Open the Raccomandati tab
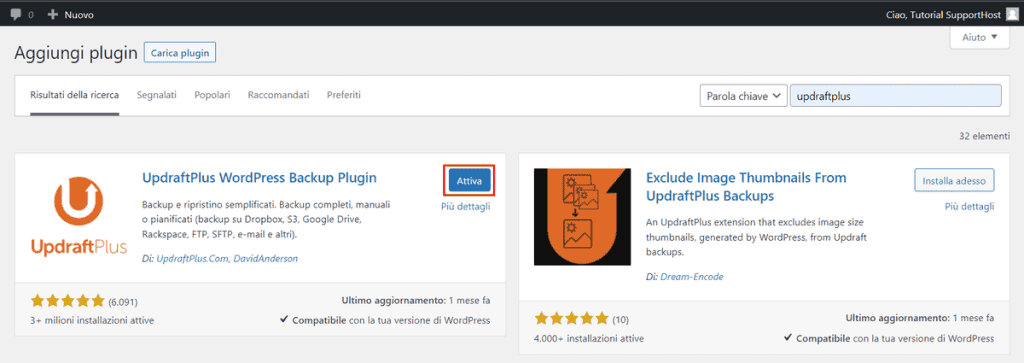Screen dimensions: 1024x363 [x=278, y=95]
